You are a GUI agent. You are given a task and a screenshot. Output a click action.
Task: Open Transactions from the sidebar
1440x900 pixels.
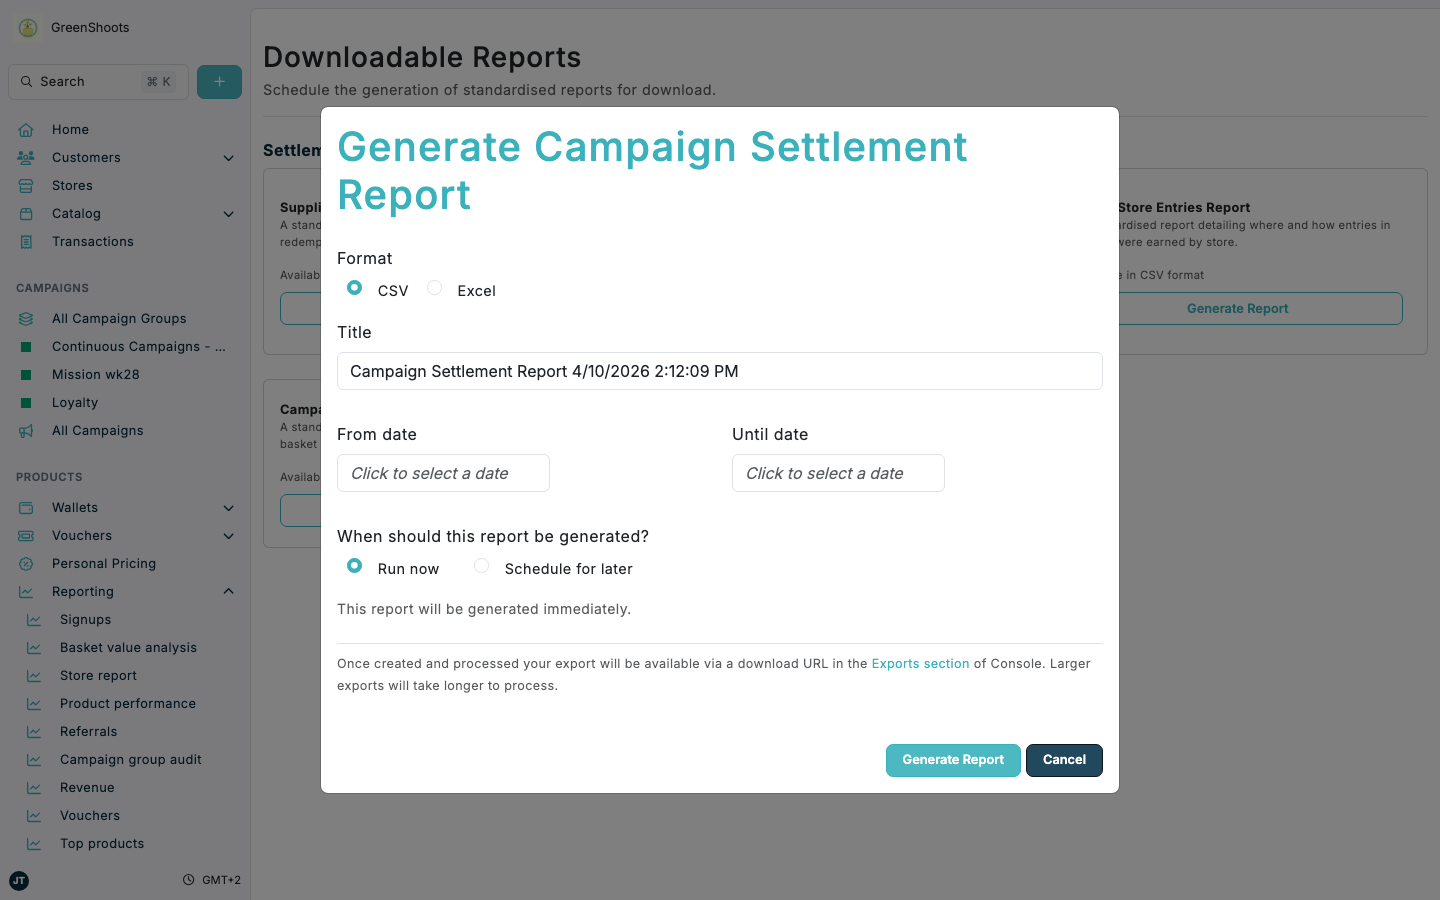coord(94,241)
